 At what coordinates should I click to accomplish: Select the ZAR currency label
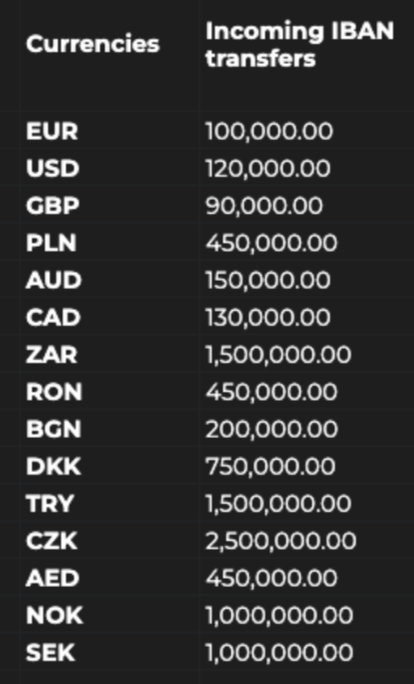click(x=51, y=355)
